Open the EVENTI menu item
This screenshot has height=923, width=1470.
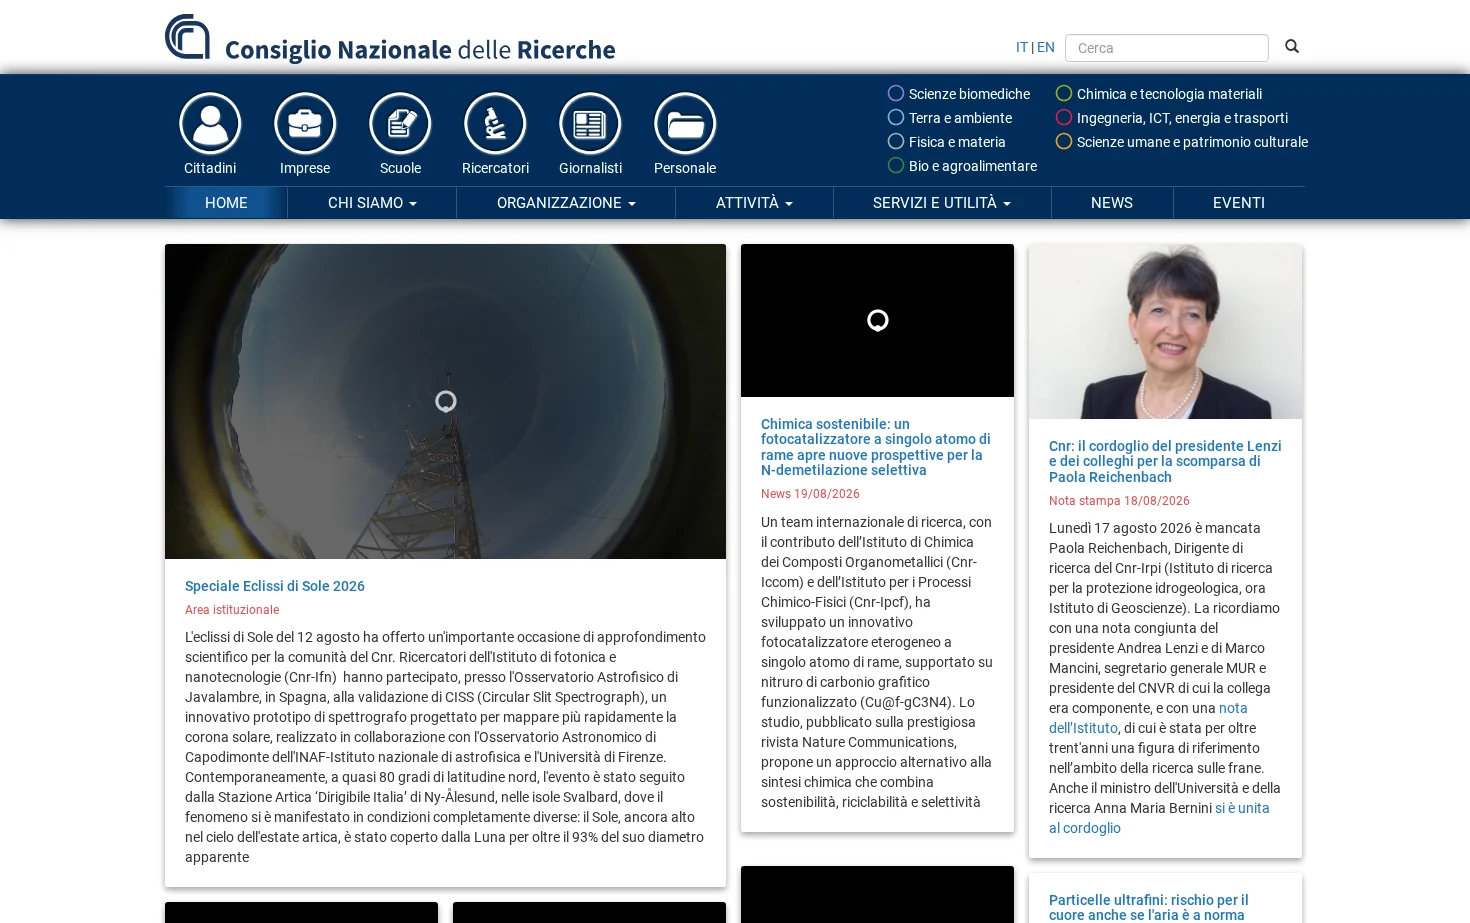pyautogui.click(x=1239, y=203)
